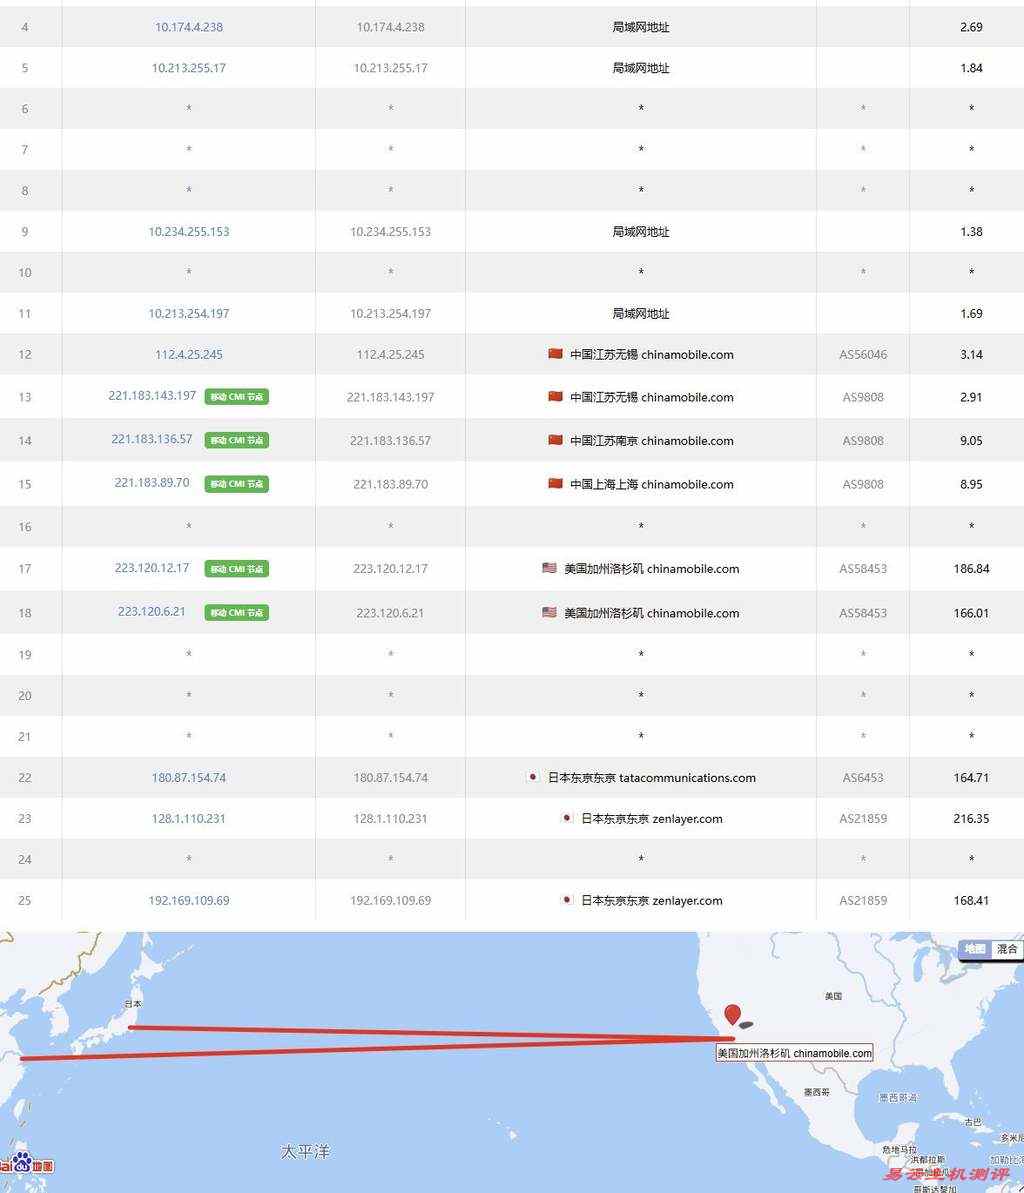Screen dimensions: 1024x1193
Task: Open IP link 112.4.25.245 in row 12
Action: pos(189,355)
